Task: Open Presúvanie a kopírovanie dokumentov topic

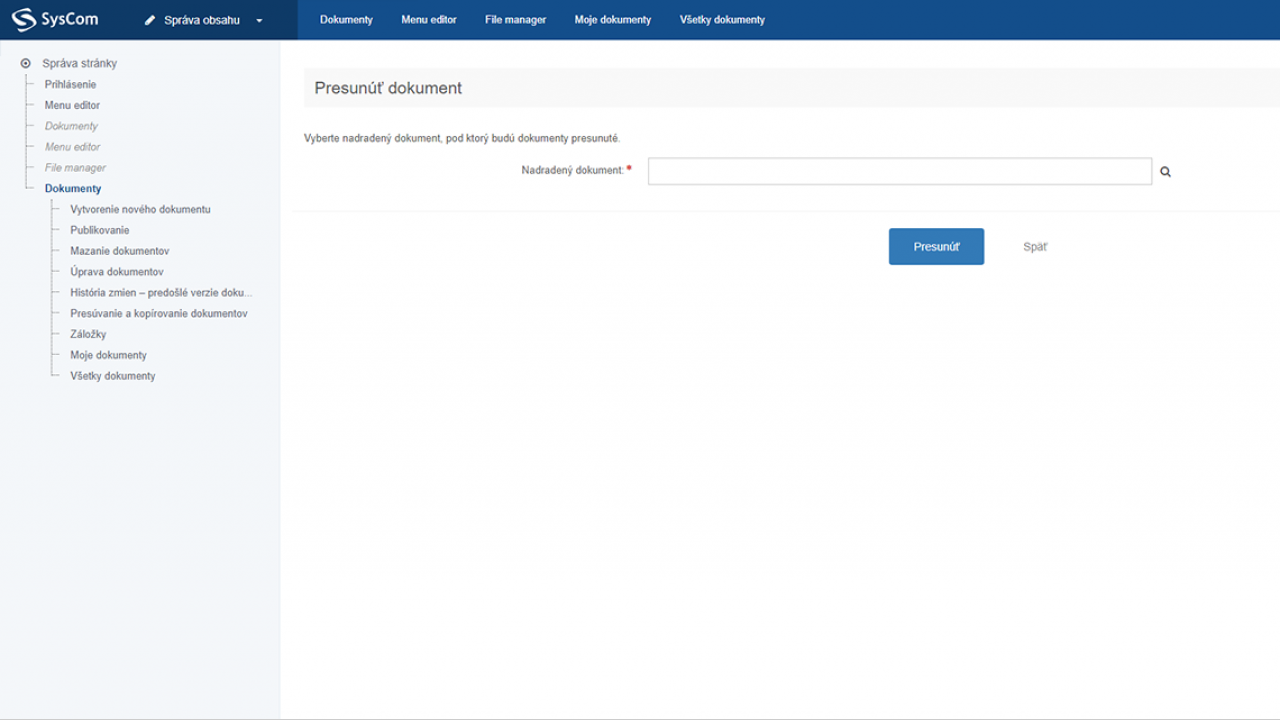Action: [x=158, y=313]
